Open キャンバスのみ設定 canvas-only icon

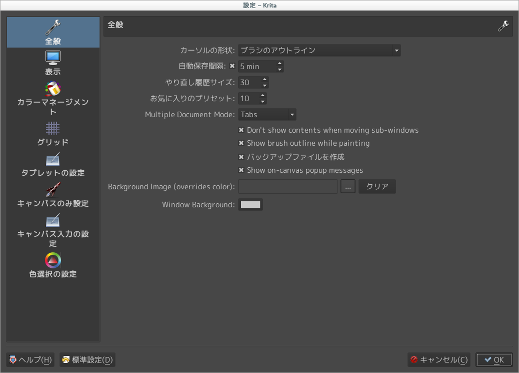click(53, 190)
